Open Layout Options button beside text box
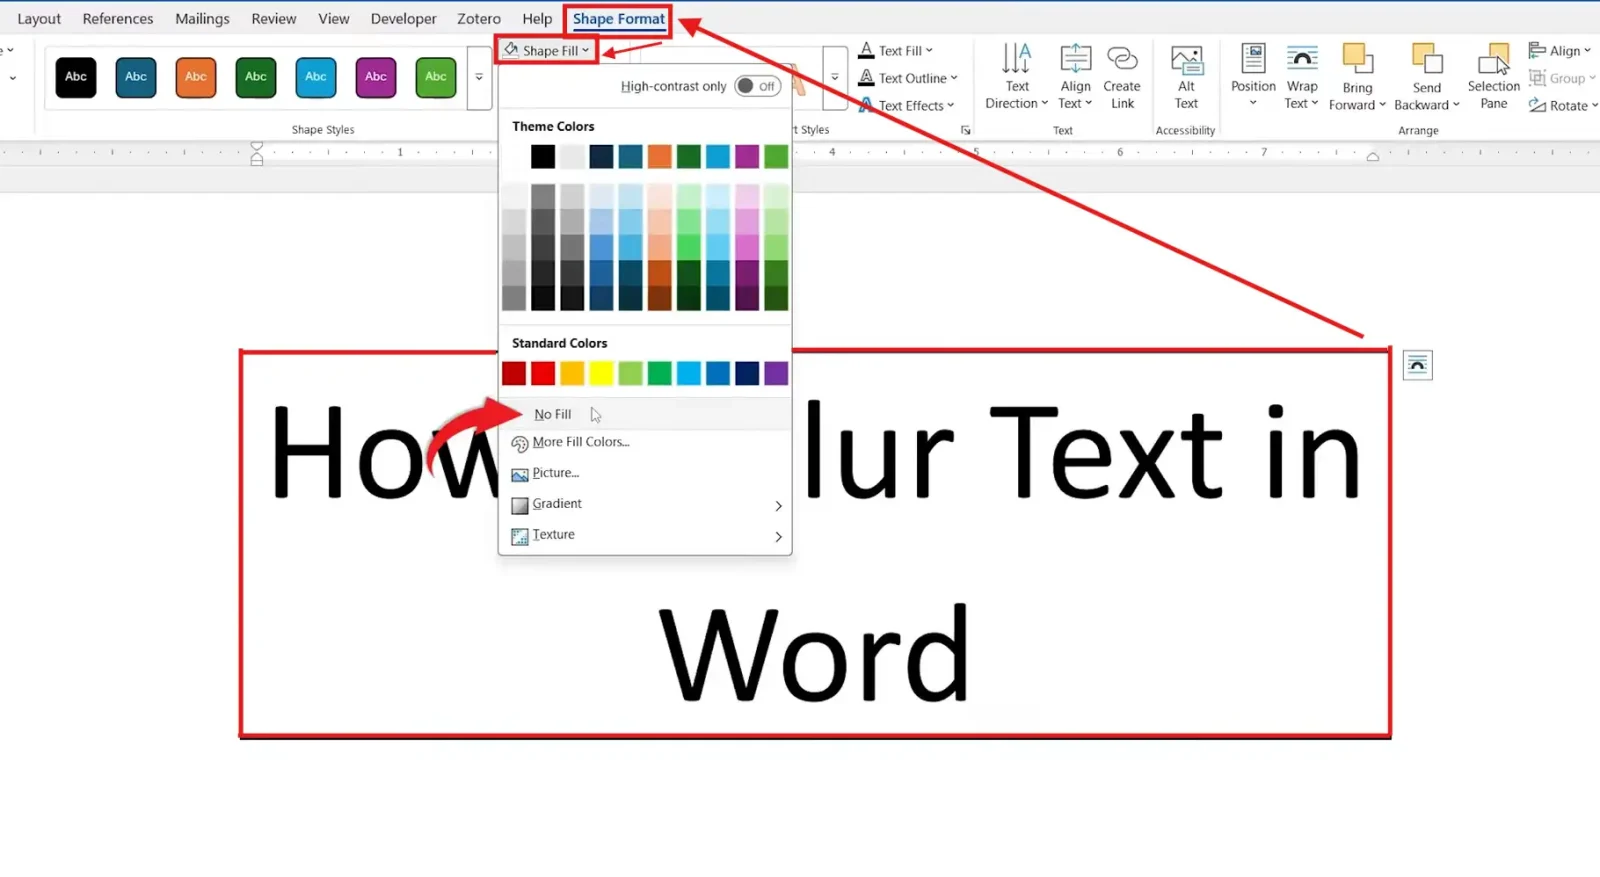This screenshot has width=1600, height=877. tap(1417, 365)
